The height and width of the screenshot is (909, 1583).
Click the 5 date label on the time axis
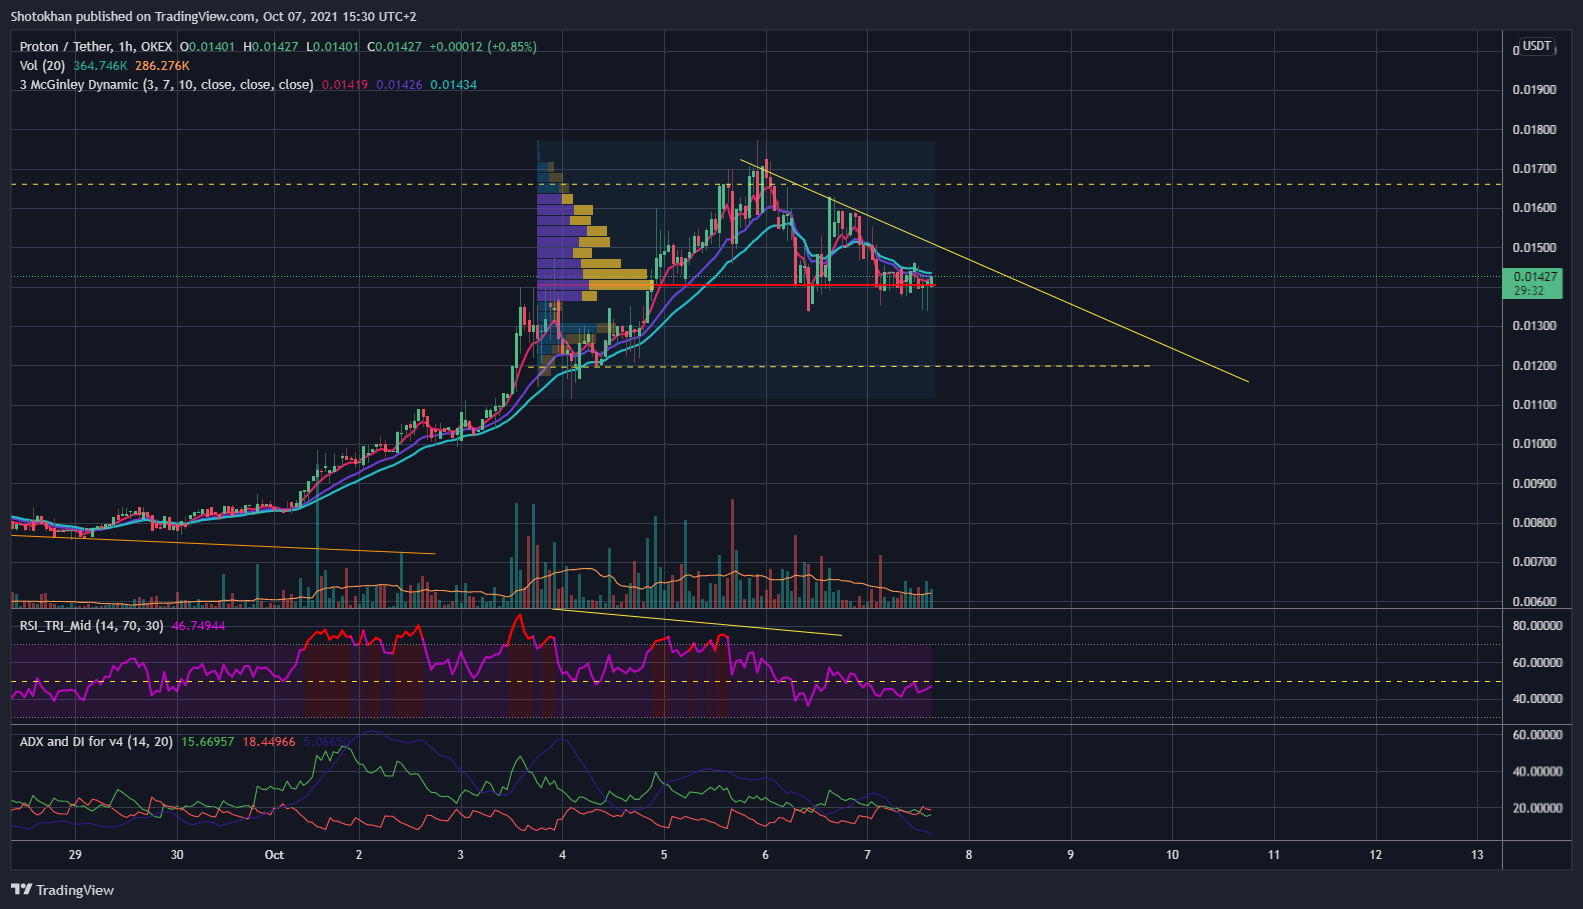[664, 854]
